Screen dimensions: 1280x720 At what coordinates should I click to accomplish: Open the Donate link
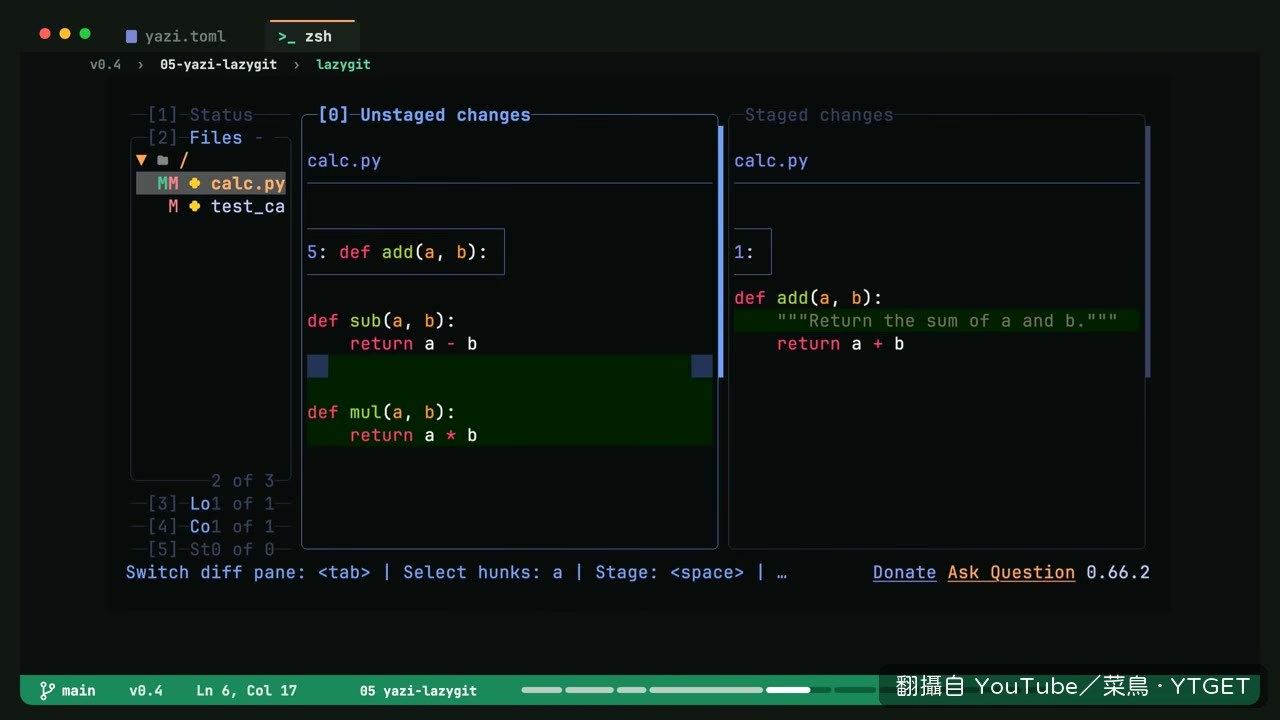904,573
